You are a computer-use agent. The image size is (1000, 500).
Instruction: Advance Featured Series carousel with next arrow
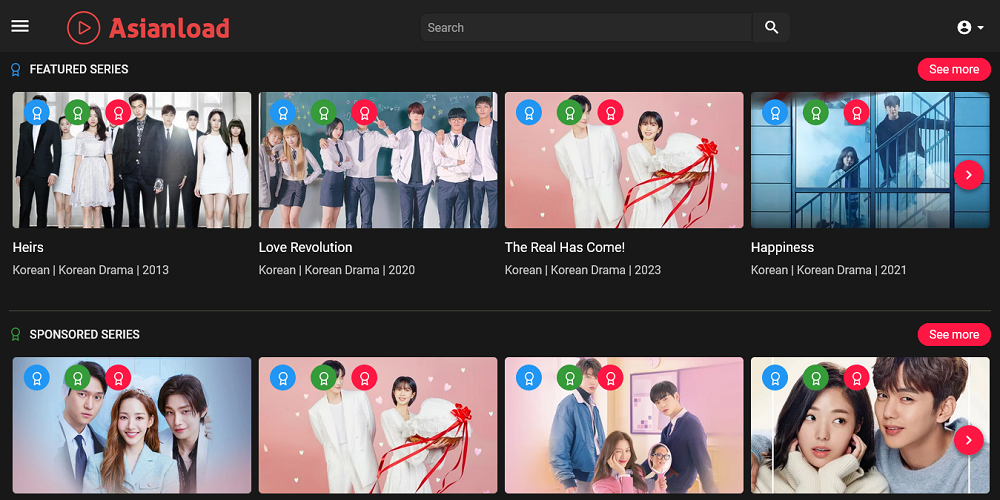tap(969, 175)
